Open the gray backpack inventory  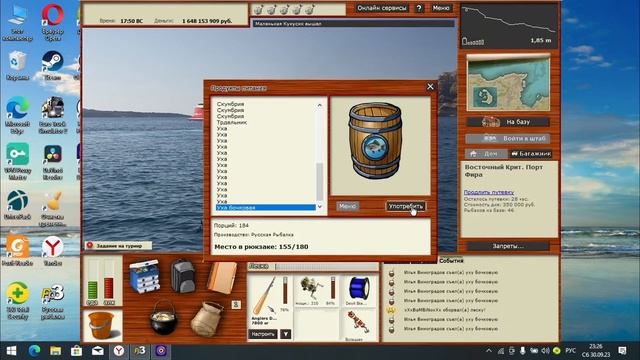coord(183,276)
